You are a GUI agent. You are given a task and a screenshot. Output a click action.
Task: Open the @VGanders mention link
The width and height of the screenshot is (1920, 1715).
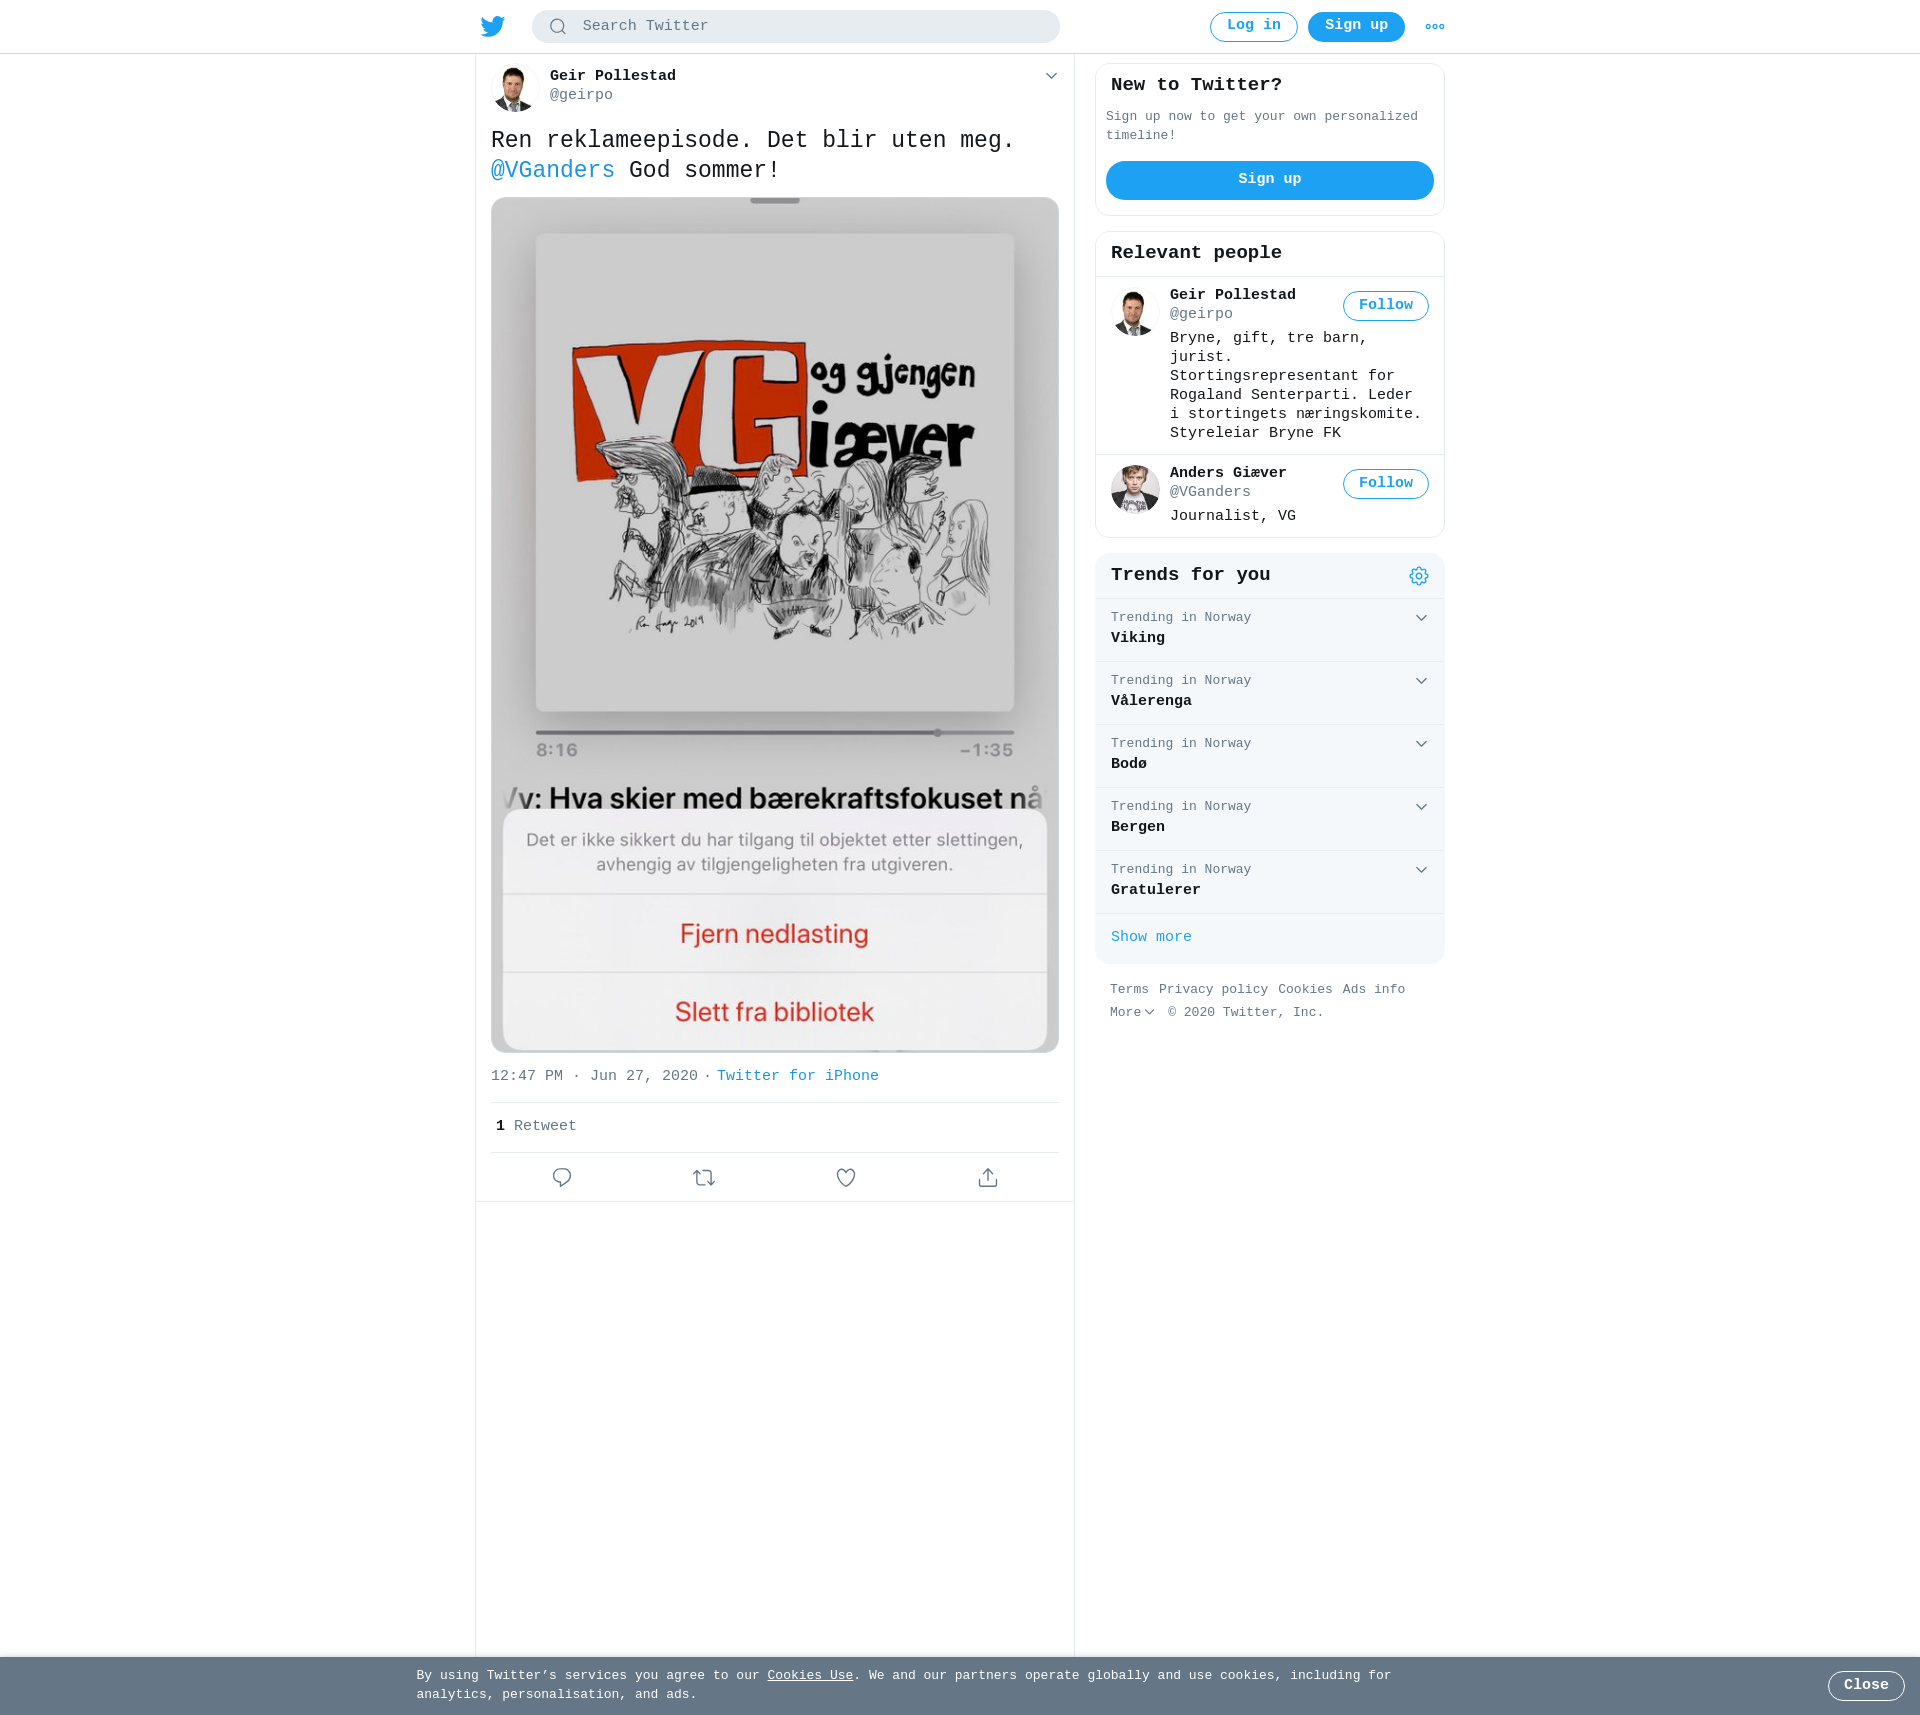pos(553,170)
